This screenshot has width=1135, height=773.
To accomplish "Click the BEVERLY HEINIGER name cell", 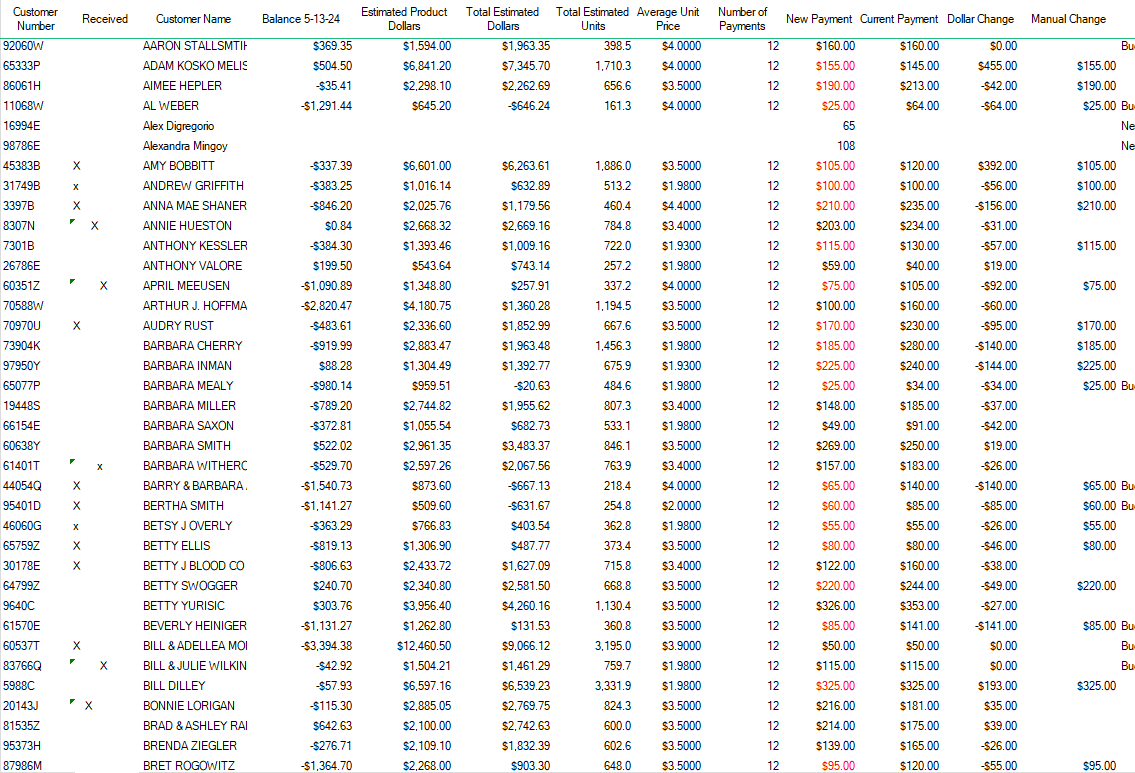I will point(195,626).
